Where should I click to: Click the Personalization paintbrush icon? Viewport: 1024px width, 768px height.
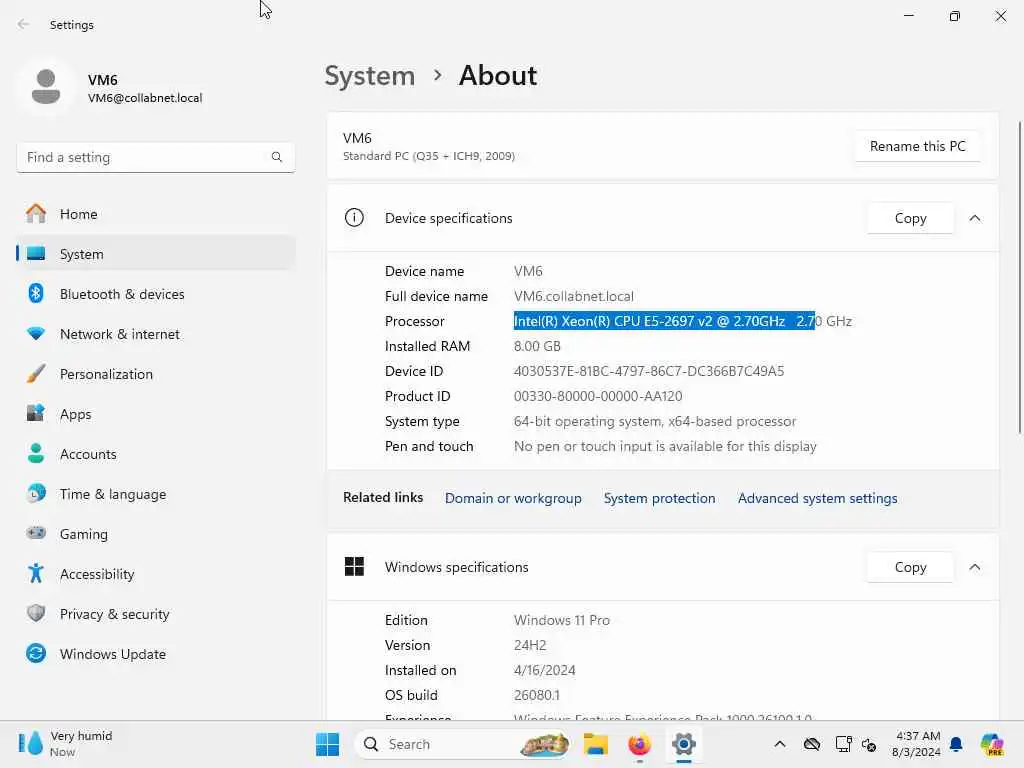[x=36, y=374]
